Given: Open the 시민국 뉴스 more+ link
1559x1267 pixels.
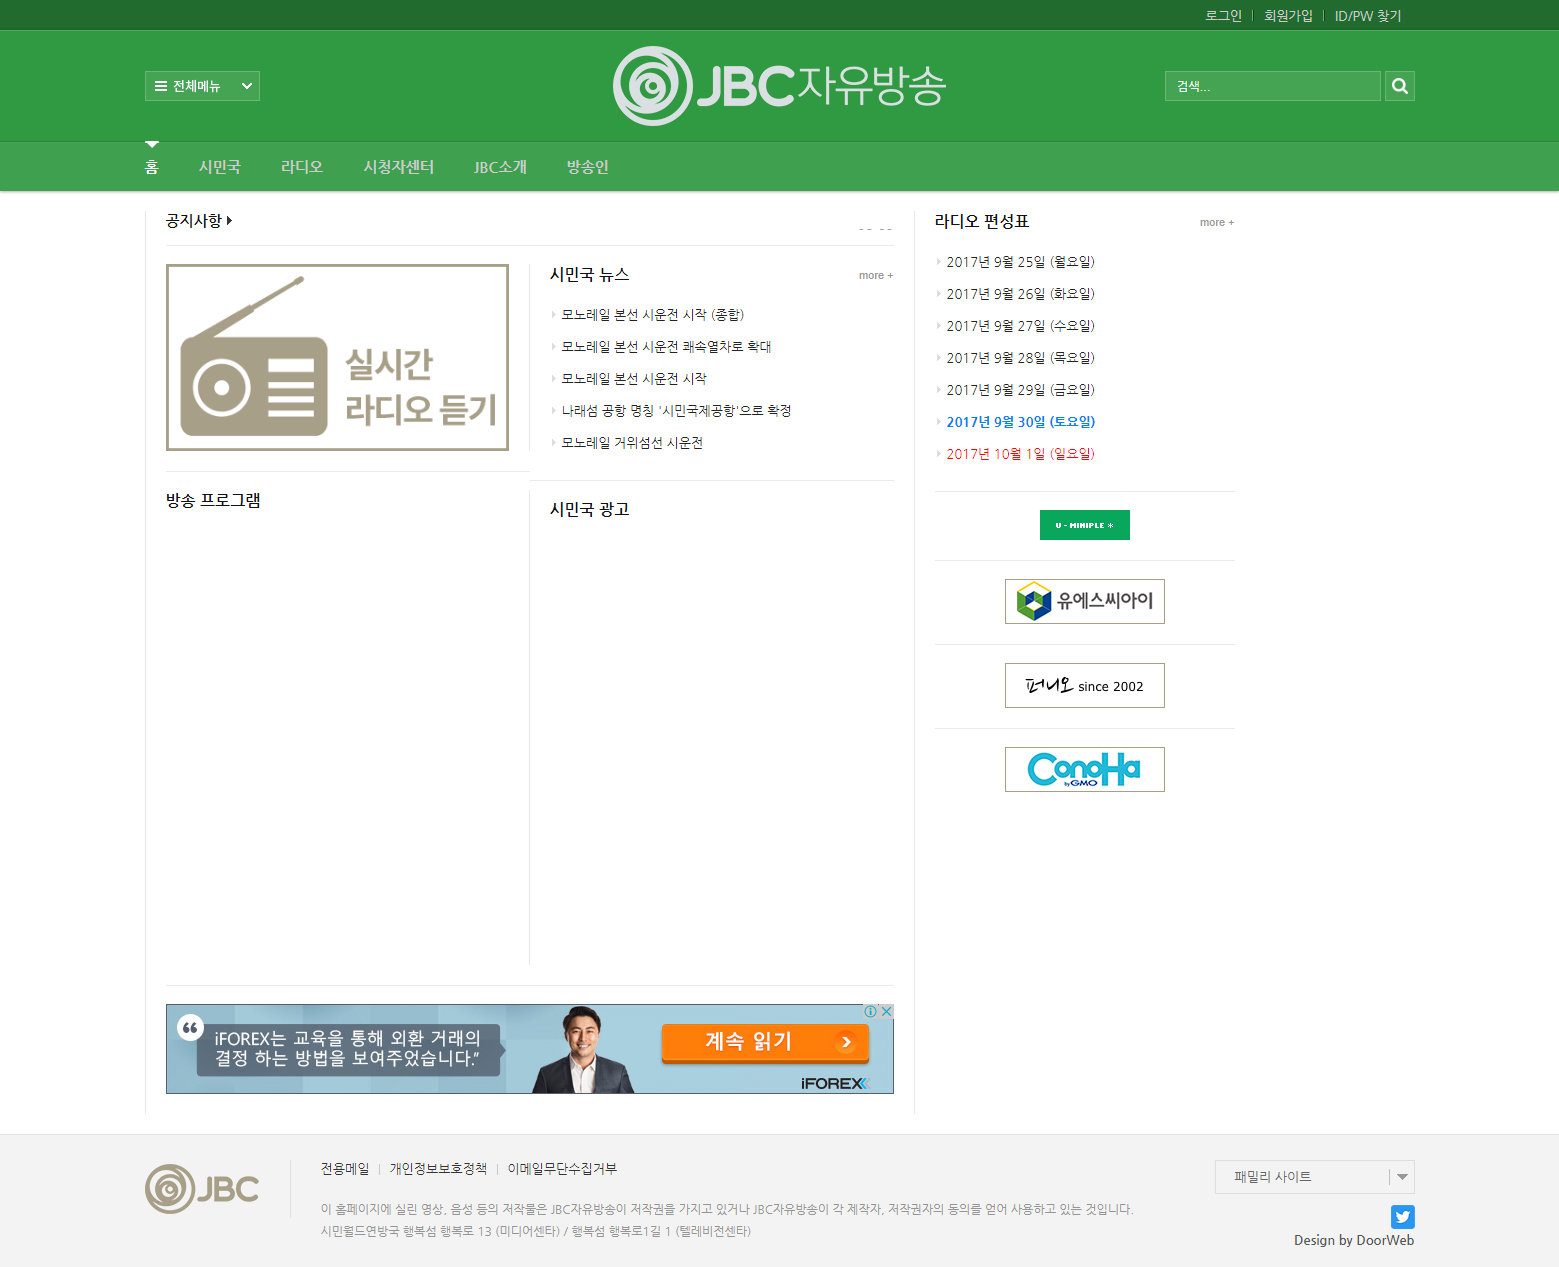Looking at the screenshot, I should 875,275.
